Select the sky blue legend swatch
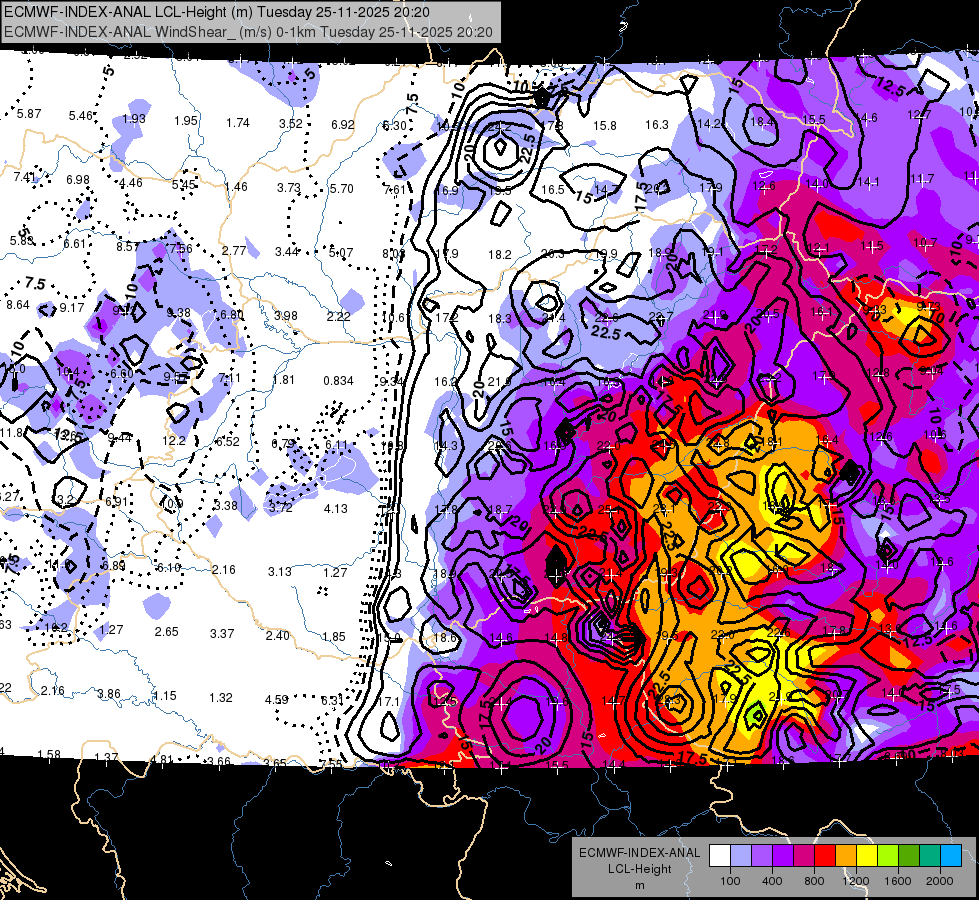979x900 pixels. pos(951,855)
